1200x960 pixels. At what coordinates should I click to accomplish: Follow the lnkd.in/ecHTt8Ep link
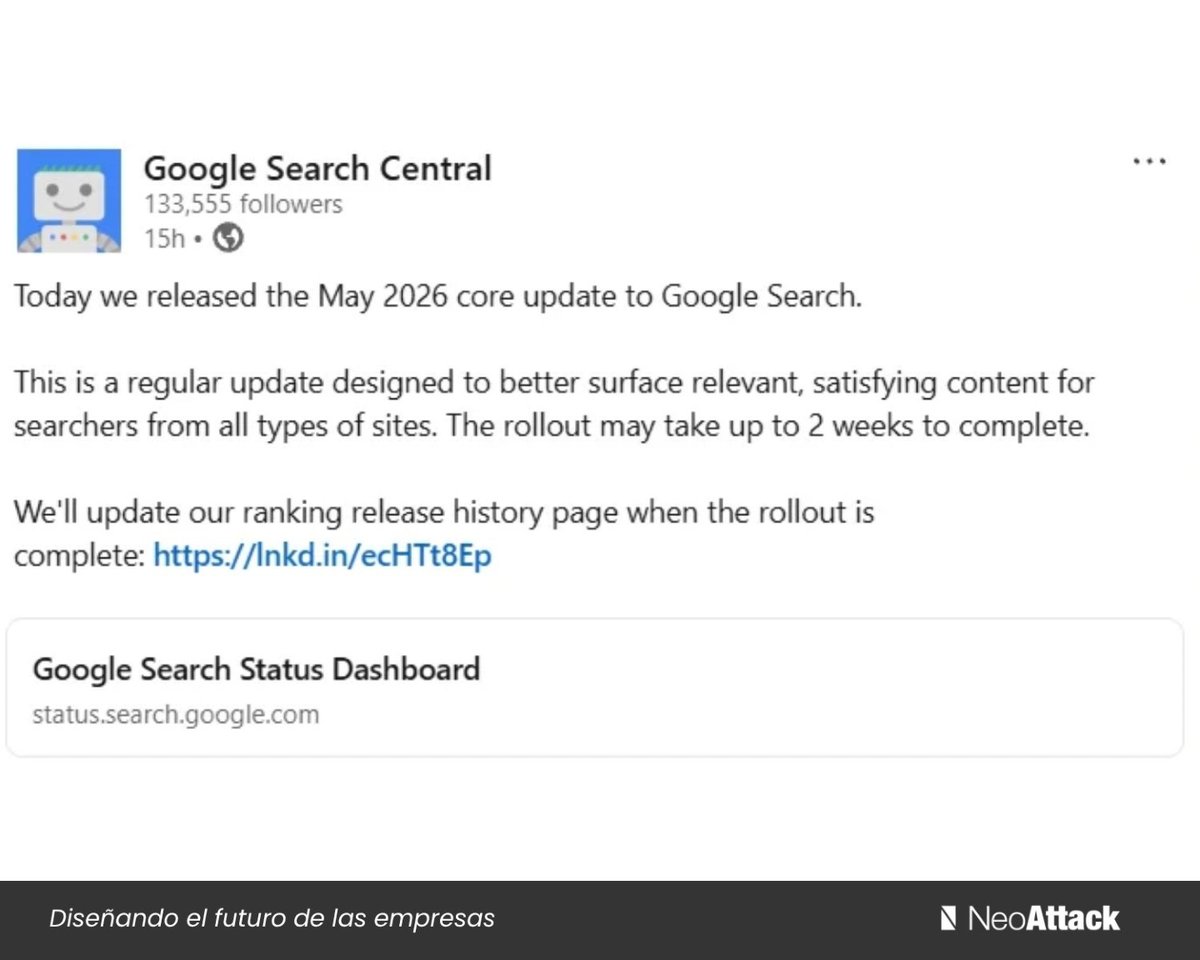[322, 555]
